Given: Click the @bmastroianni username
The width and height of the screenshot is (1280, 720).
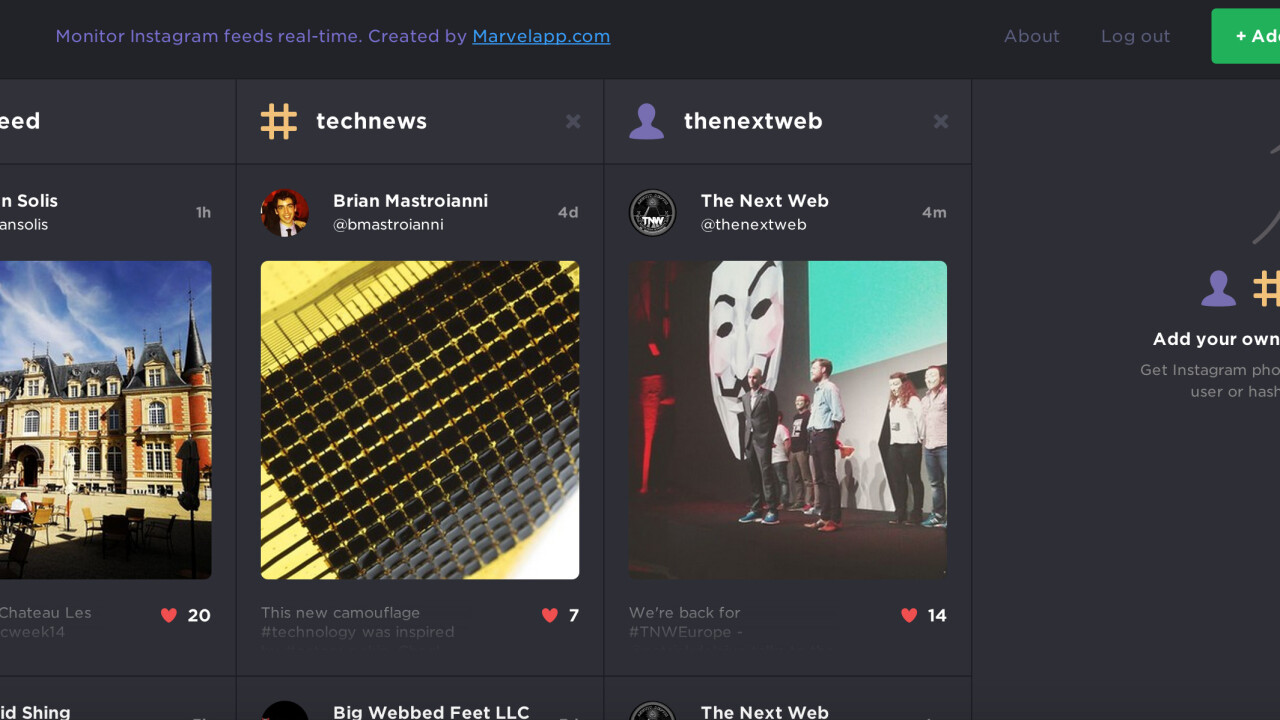Looking at the screenshot, I should pyautogui.click(x=389, y=224).
